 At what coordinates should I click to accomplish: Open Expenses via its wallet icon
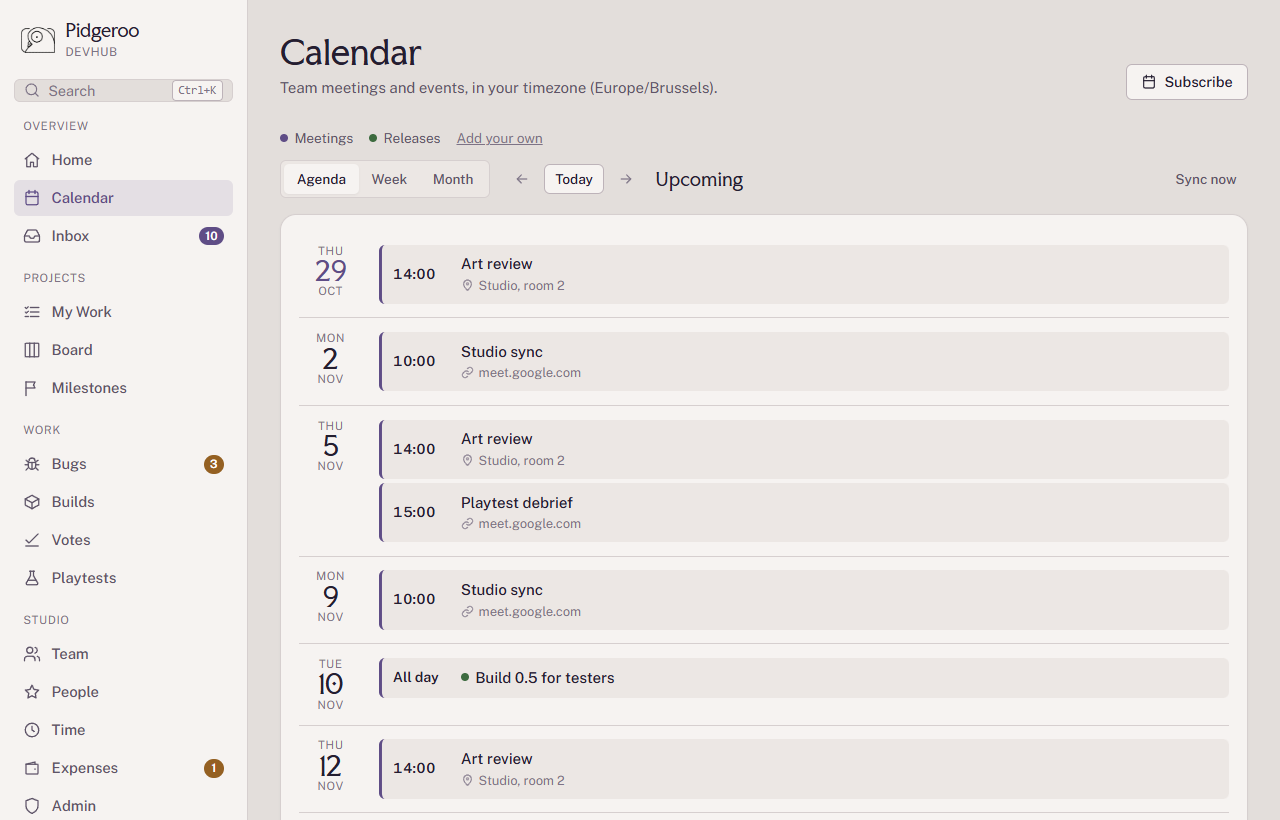[32, 768]
